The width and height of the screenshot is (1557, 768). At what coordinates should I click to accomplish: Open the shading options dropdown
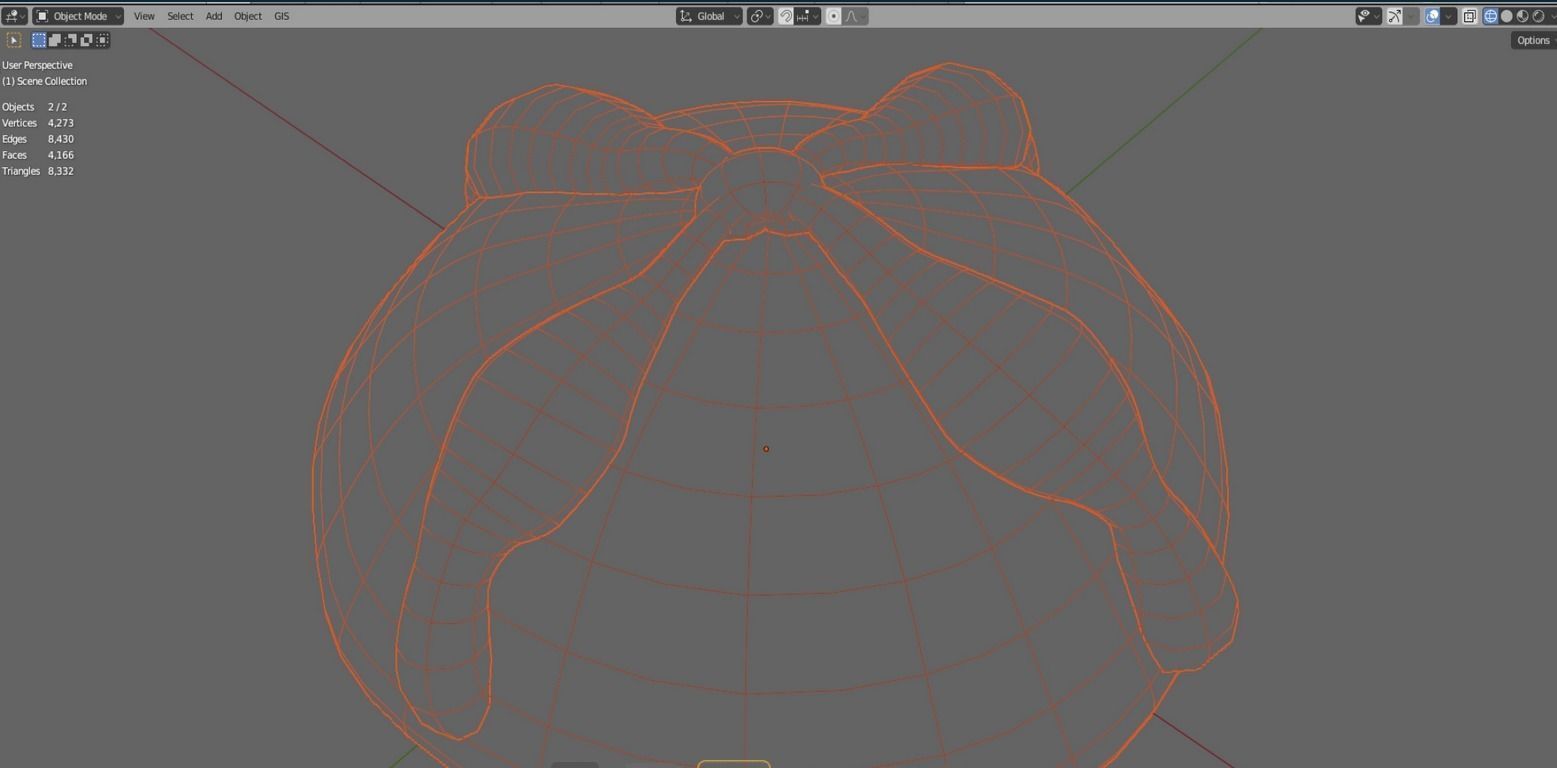click(x=1551, y=16)
